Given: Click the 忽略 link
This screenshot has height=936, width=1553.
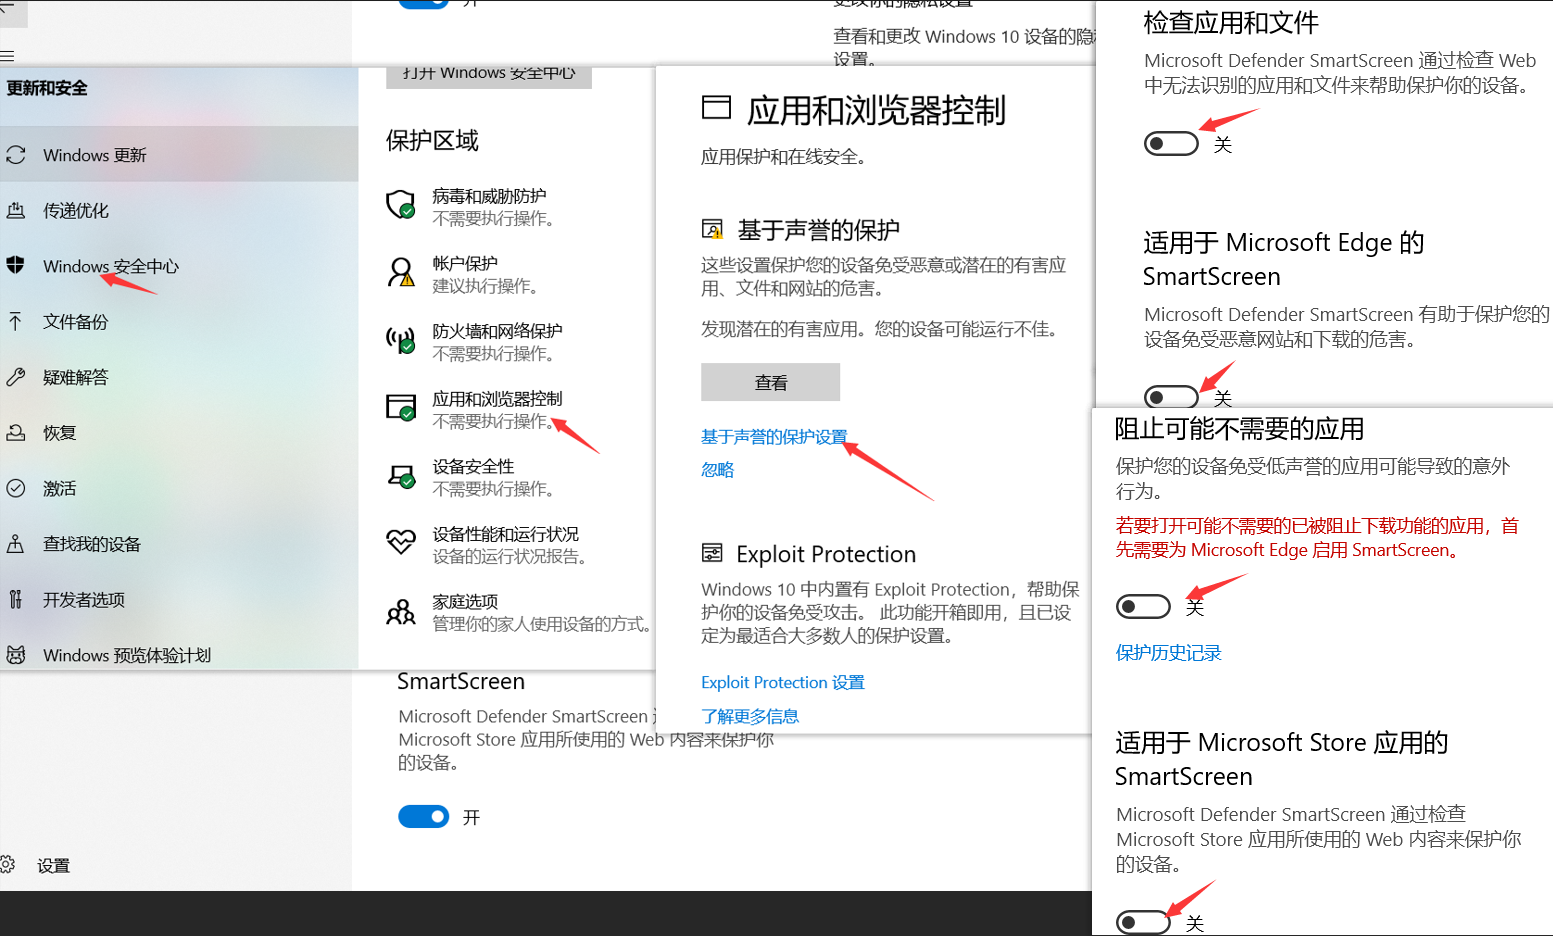Looking at the screenshot, I should pyautogui.click(x=717, y=470).
